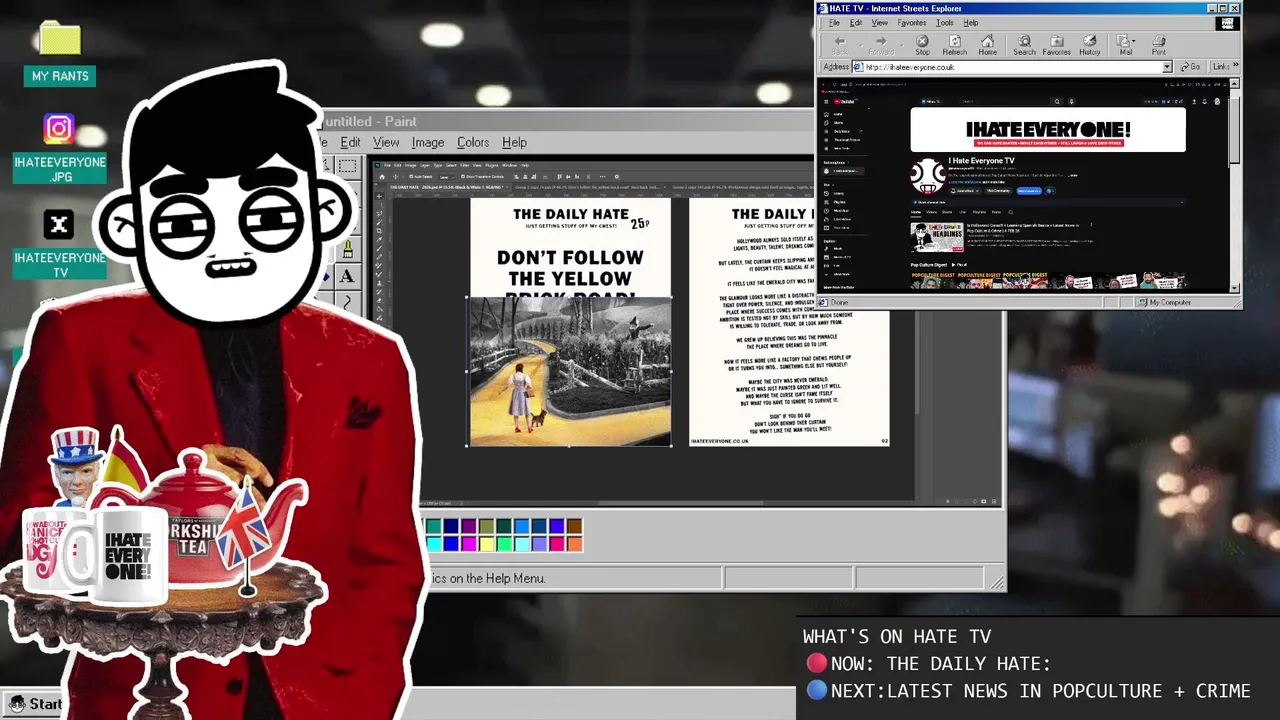1280x720 pixels.
Task: Click the 'Pop Culture Digest' section heading
Action: 929,265
